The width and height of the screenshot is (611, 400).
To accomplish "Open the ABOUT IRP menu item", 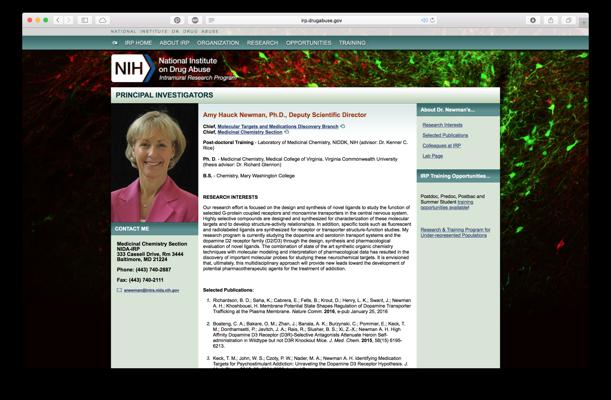I will 174,43.
